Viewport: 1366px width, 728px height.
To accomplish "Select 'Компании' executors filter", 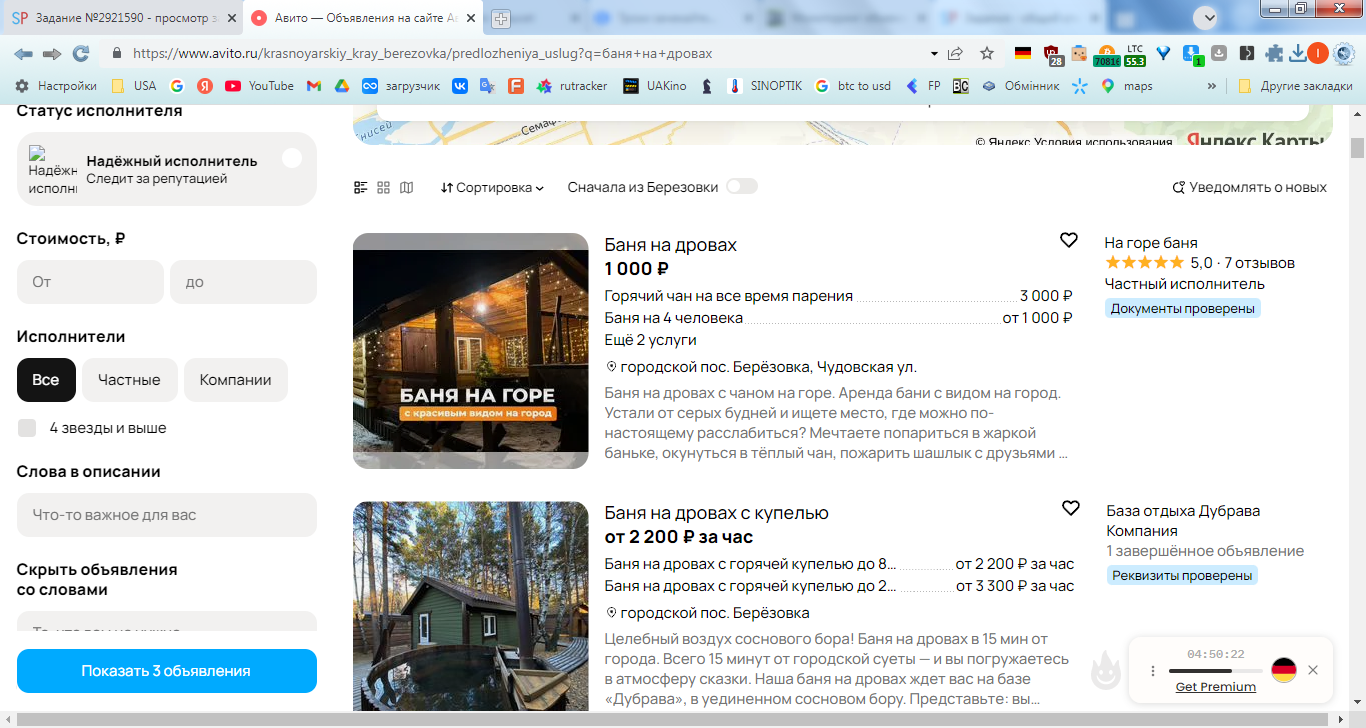I will coord(235,380).
